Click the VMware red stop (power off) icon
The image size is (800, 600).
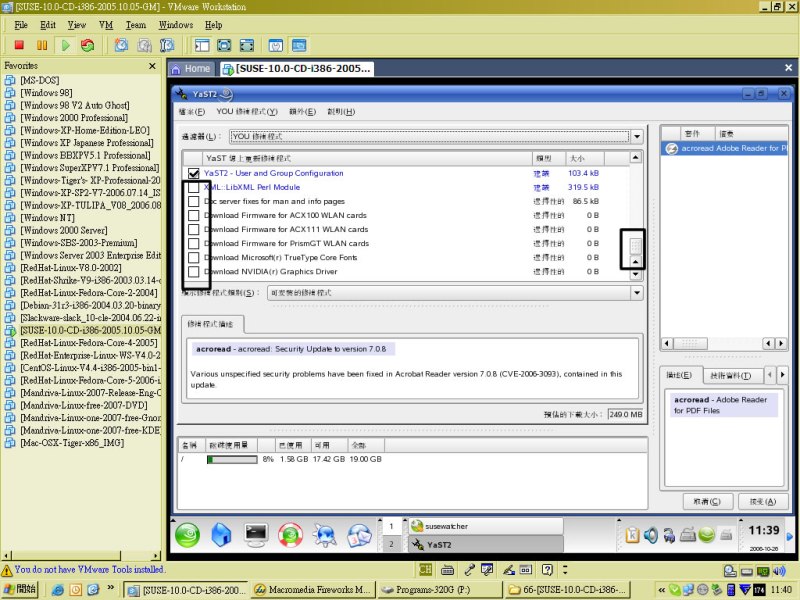click(19, 45)
